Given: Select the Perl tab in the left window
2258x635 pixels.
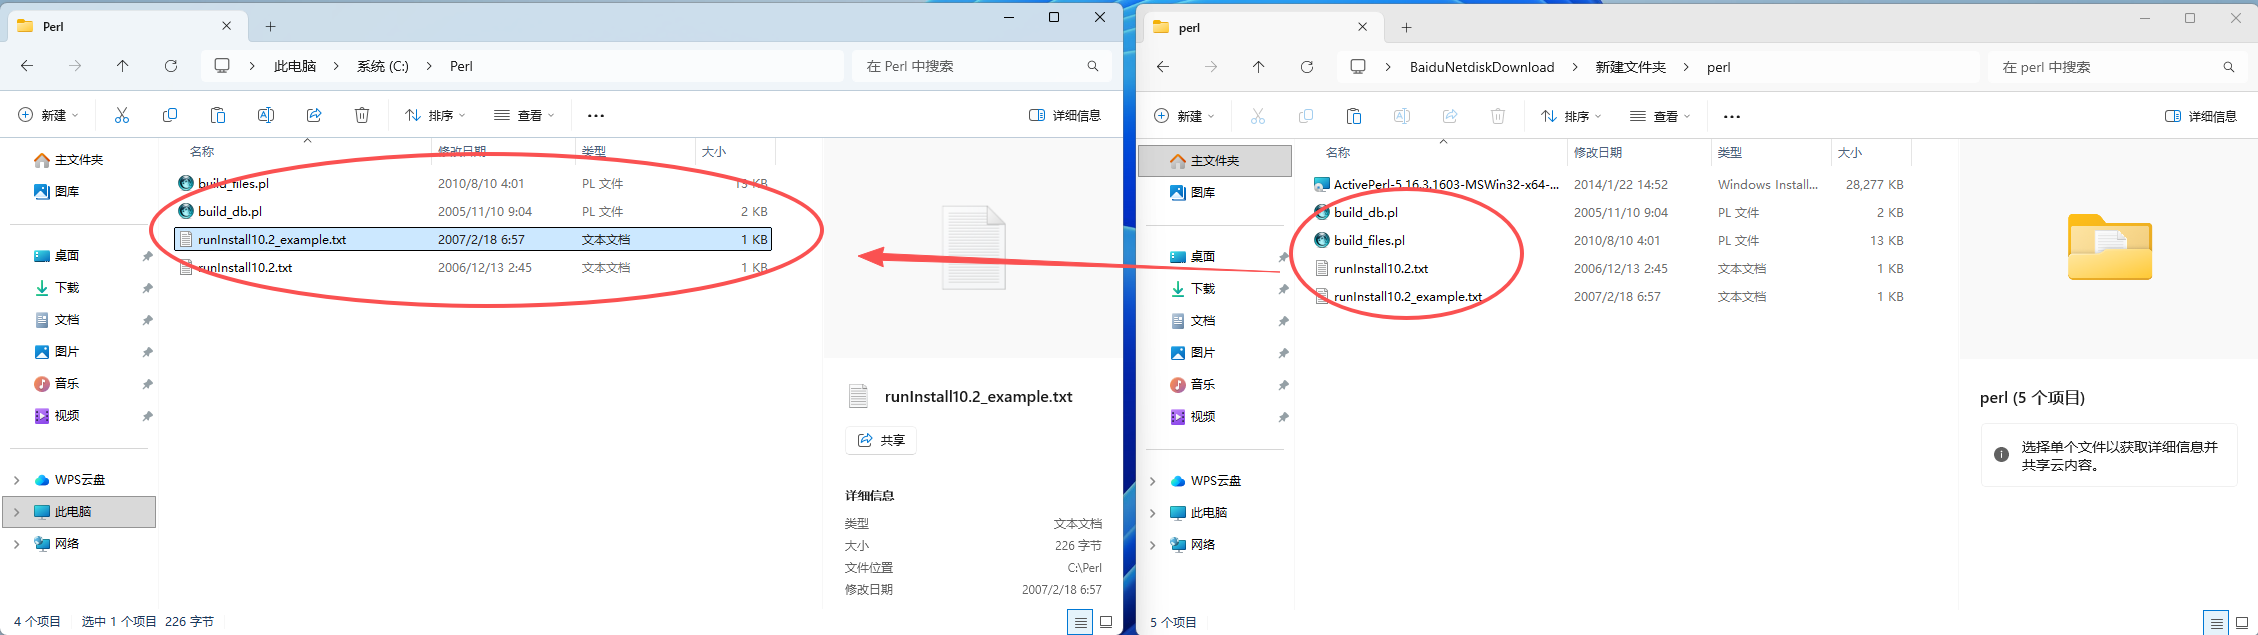Looking at the screenshot, I should click(125, 27).
